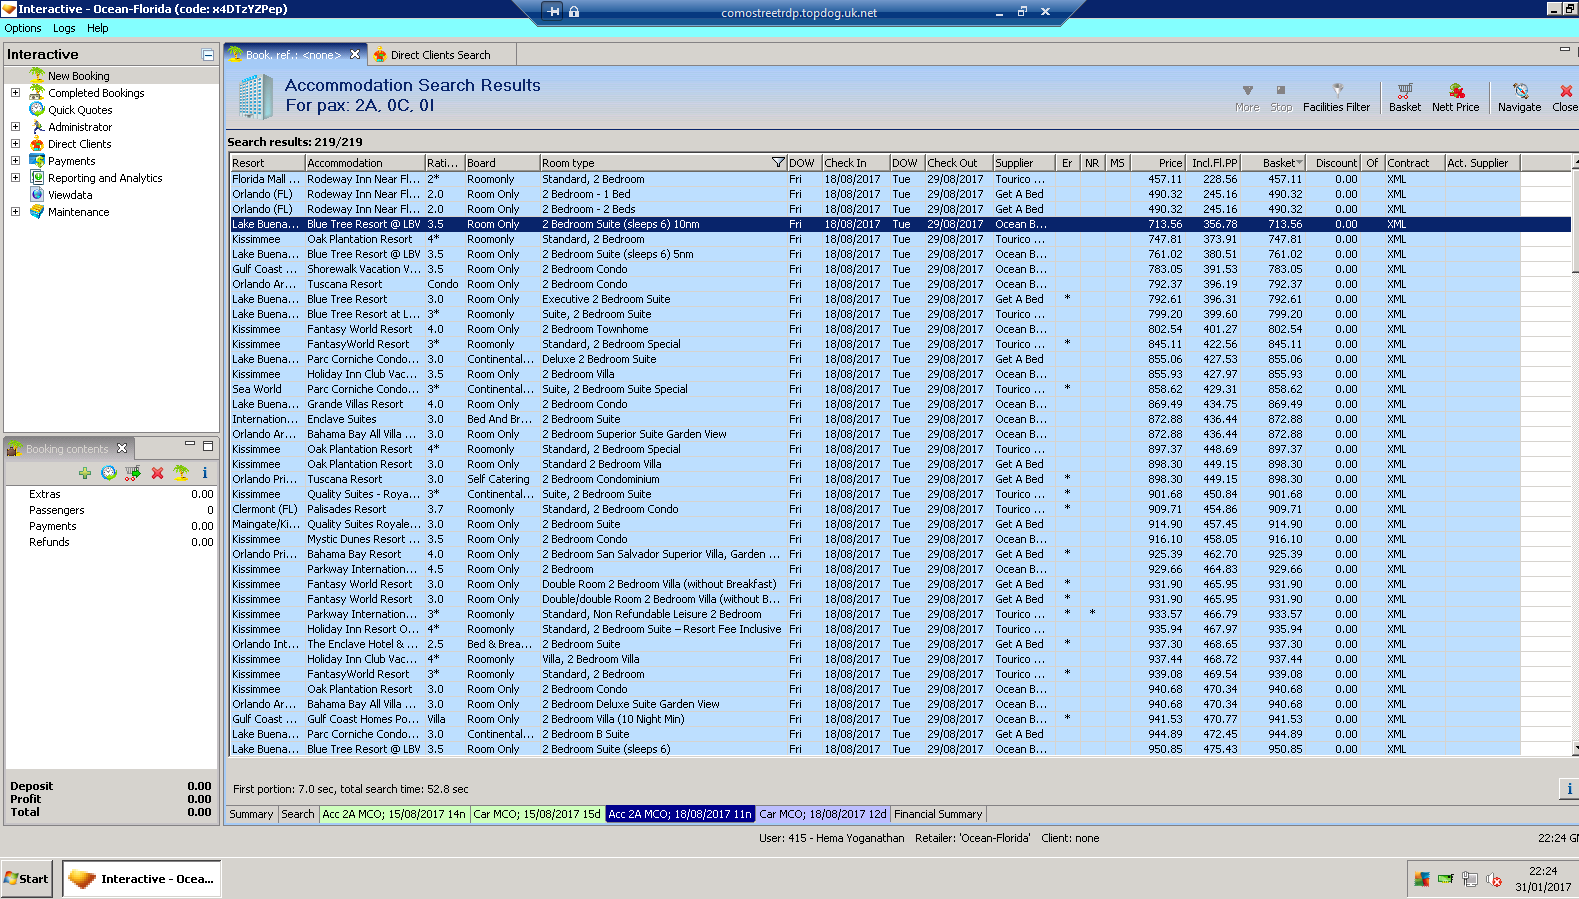Click the green plus add icon
This screenshot has width=1579, height=899.
coord(85,473)
